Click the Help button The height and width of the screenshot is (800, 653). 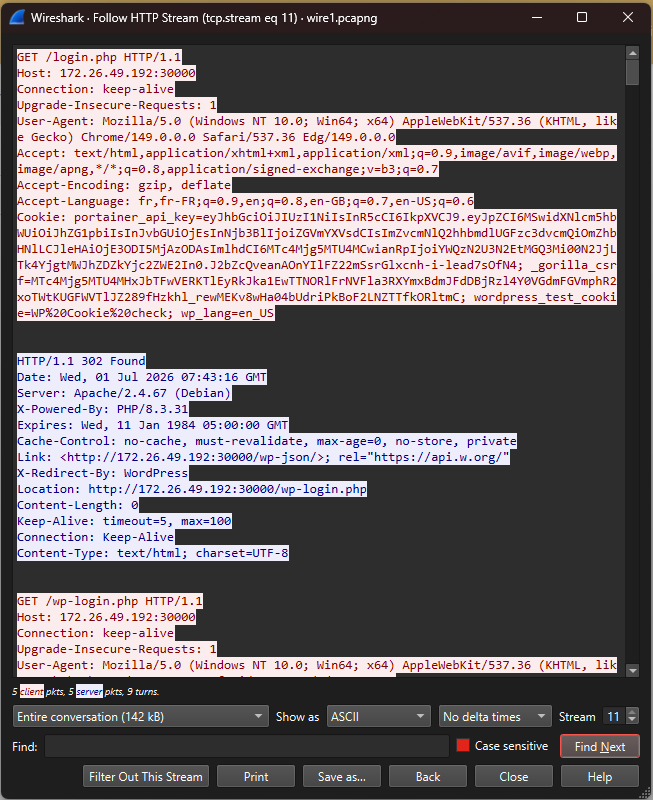tap(600, 777)
